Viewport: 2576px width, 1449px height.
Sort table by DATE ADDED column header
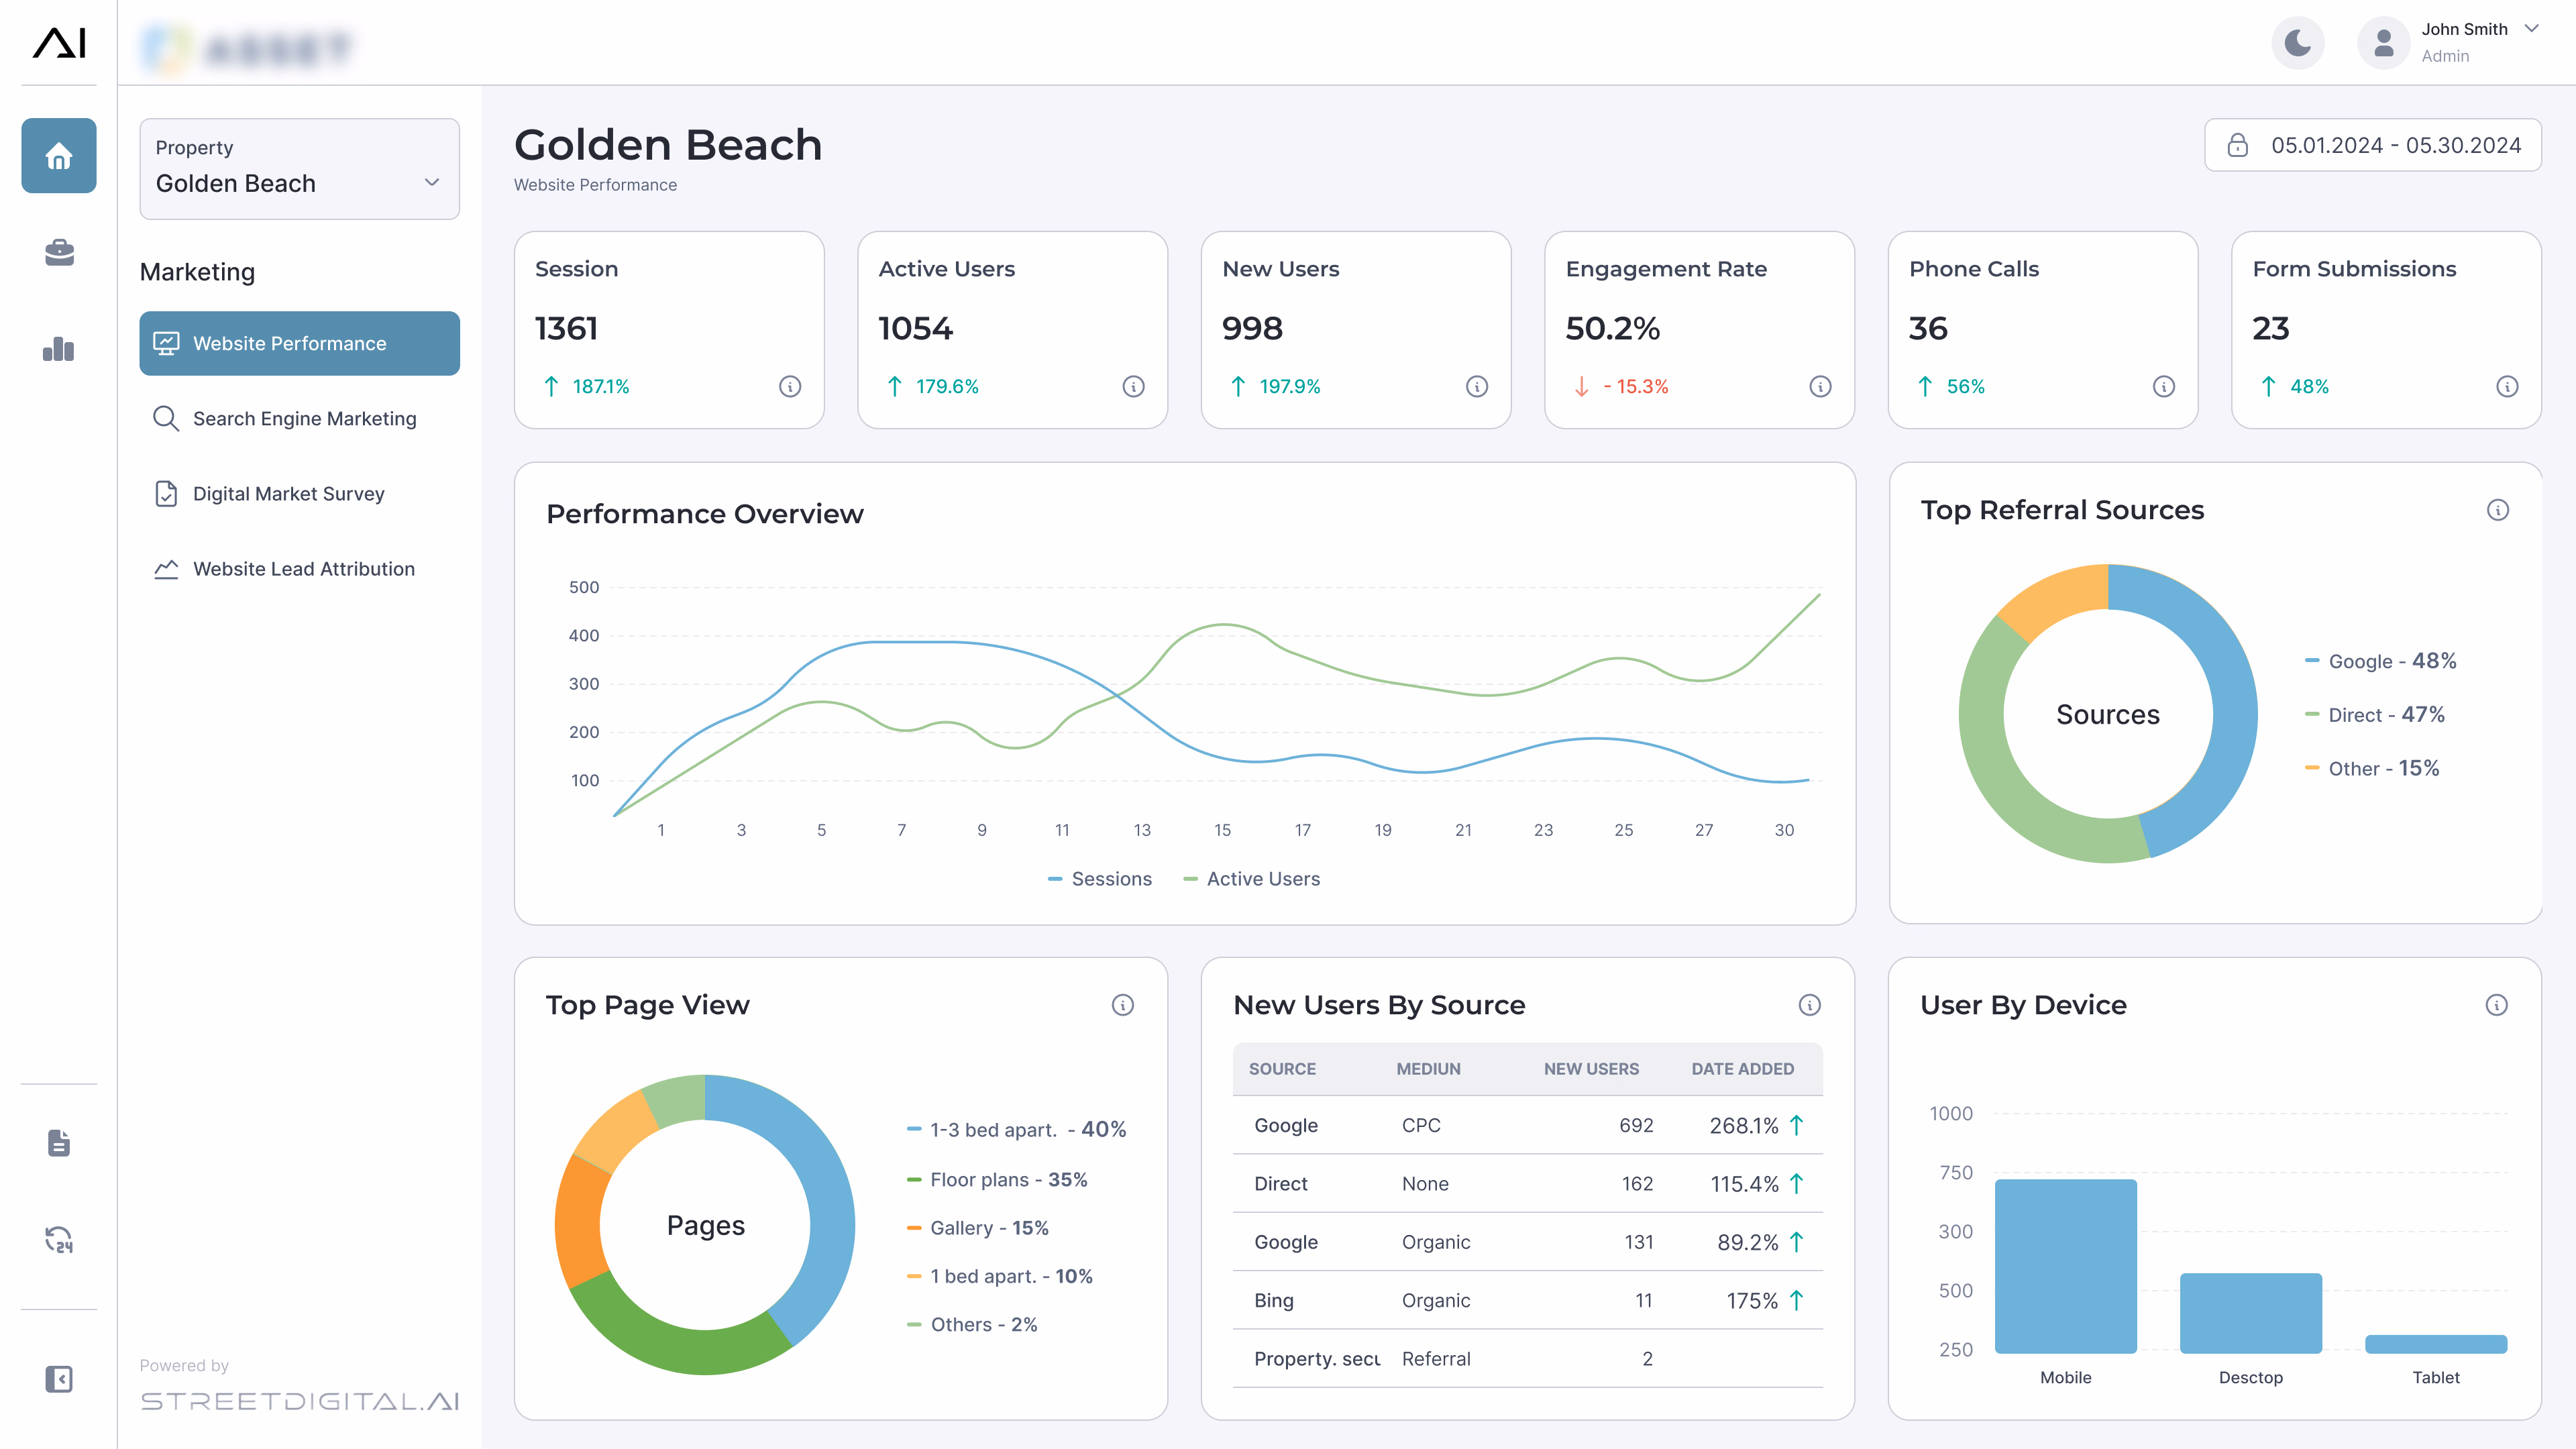click(x=1742, y=1069)
